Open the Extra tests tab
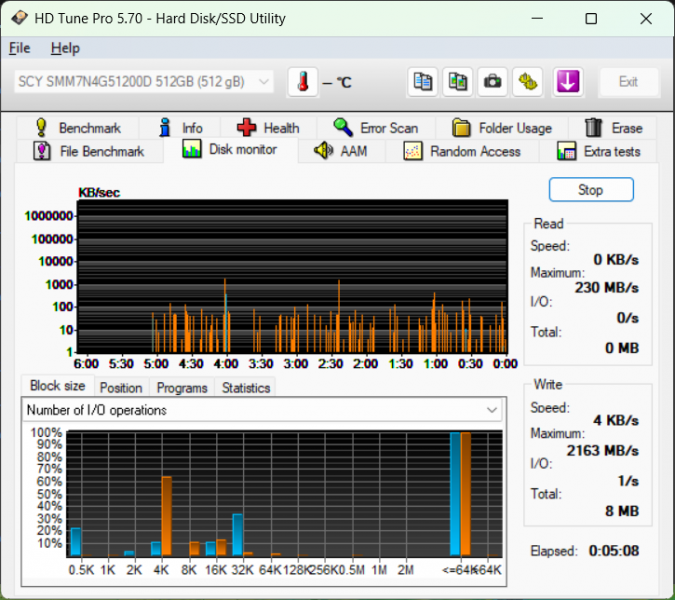 pos(598,152)
